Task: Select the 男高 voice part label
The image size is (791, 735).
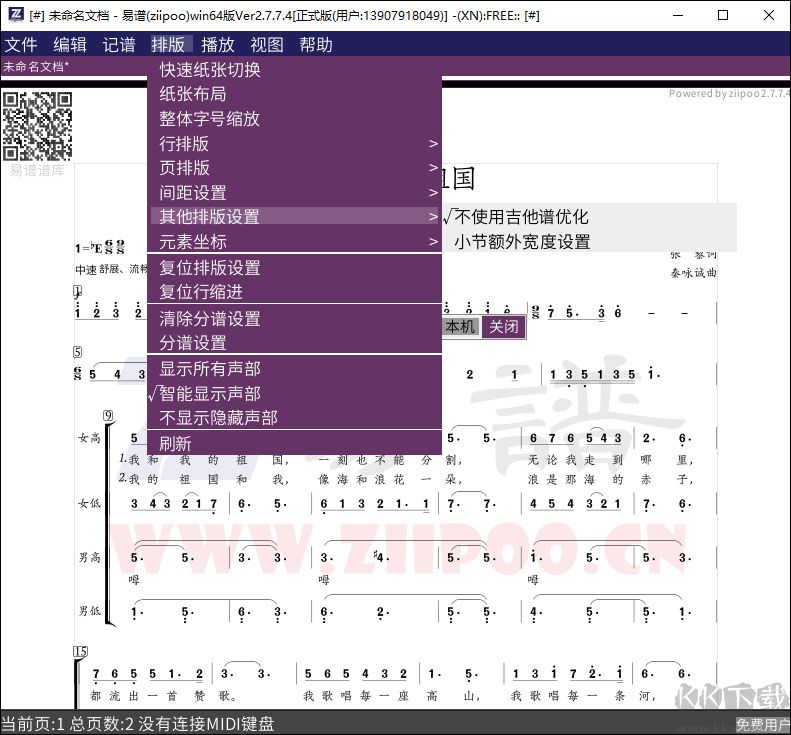Action: click(x=89, y=557)
